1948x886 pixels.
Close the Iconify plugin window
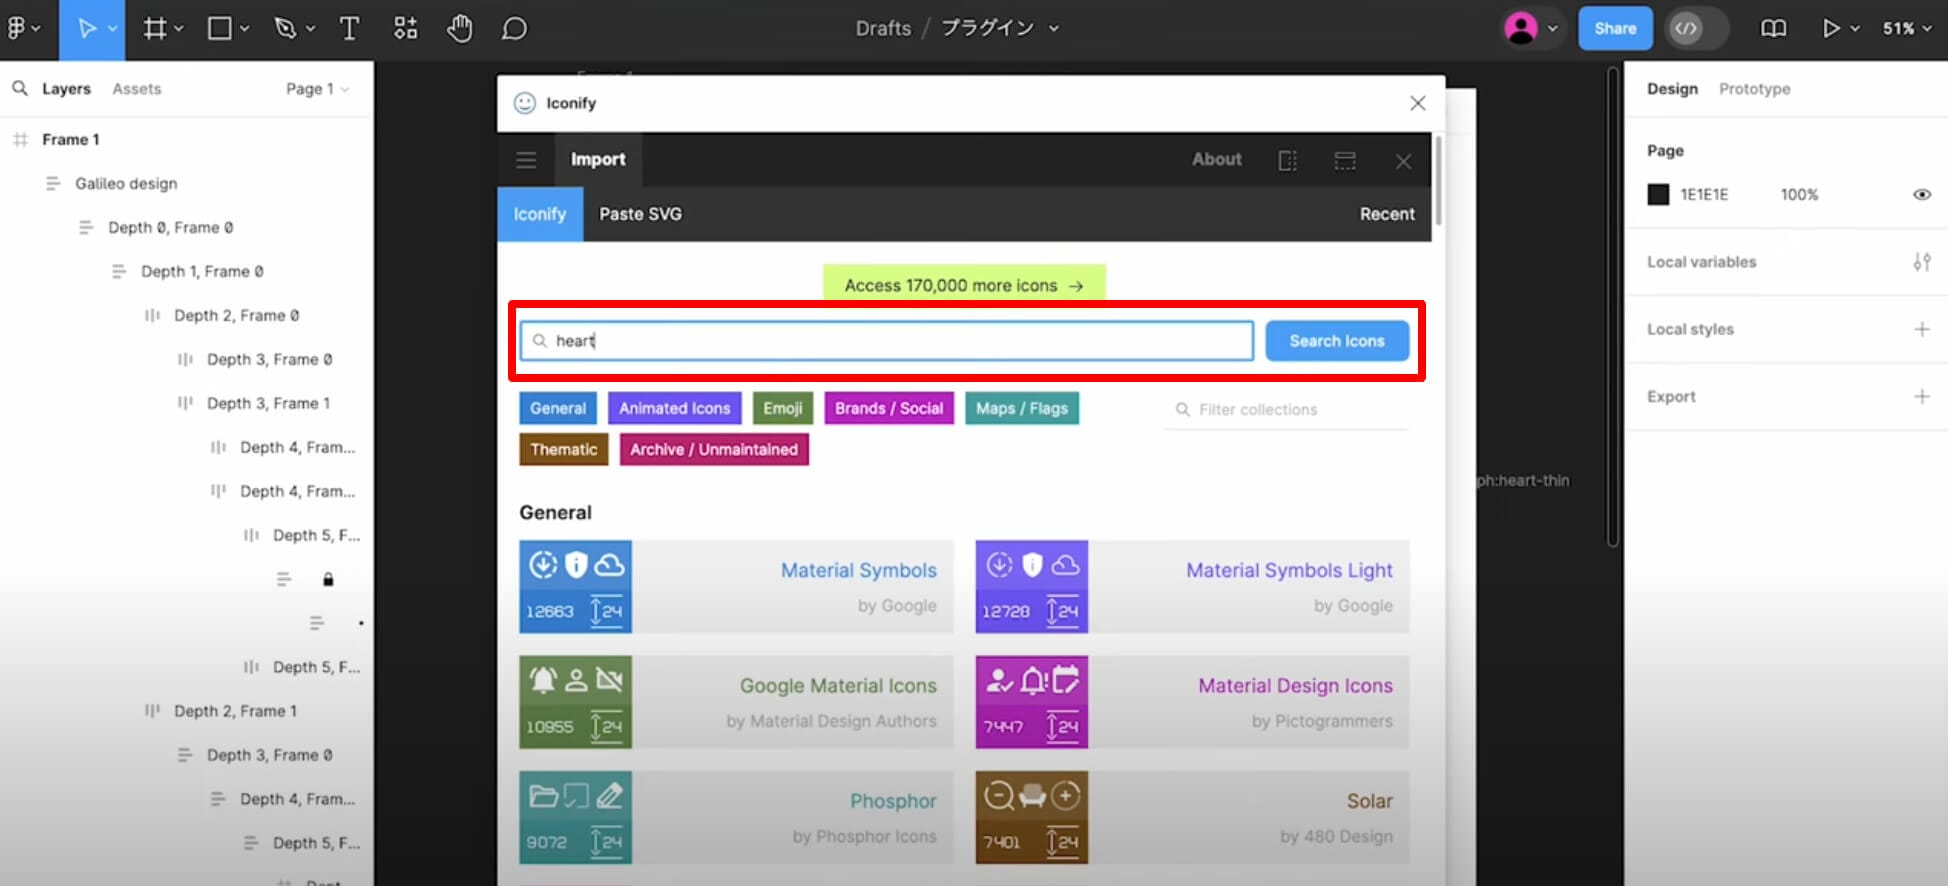coord(1417,103)
